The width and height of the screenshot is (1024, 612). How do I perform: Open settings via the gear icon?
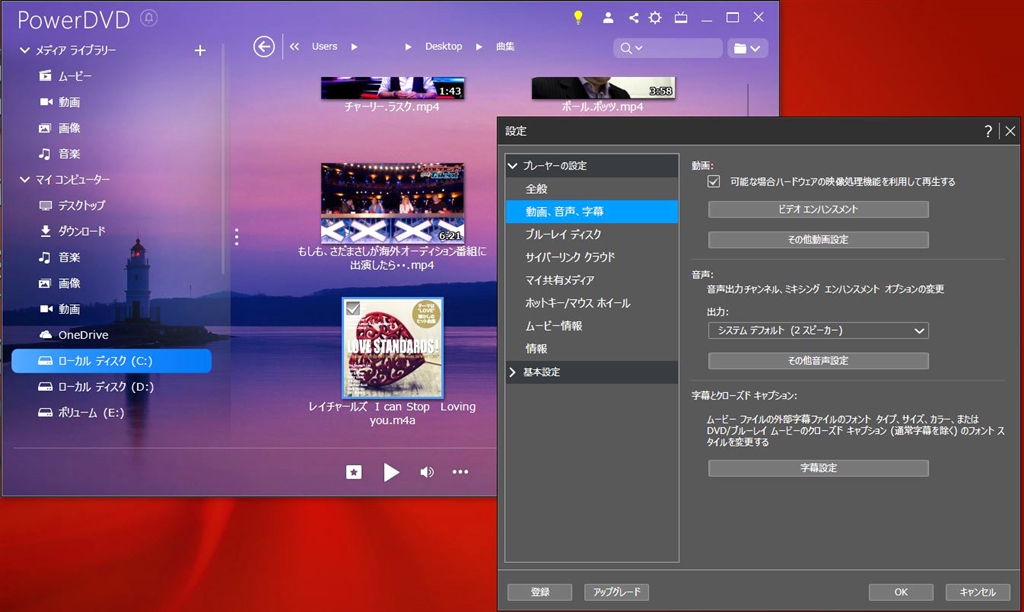tap(655, 18)
